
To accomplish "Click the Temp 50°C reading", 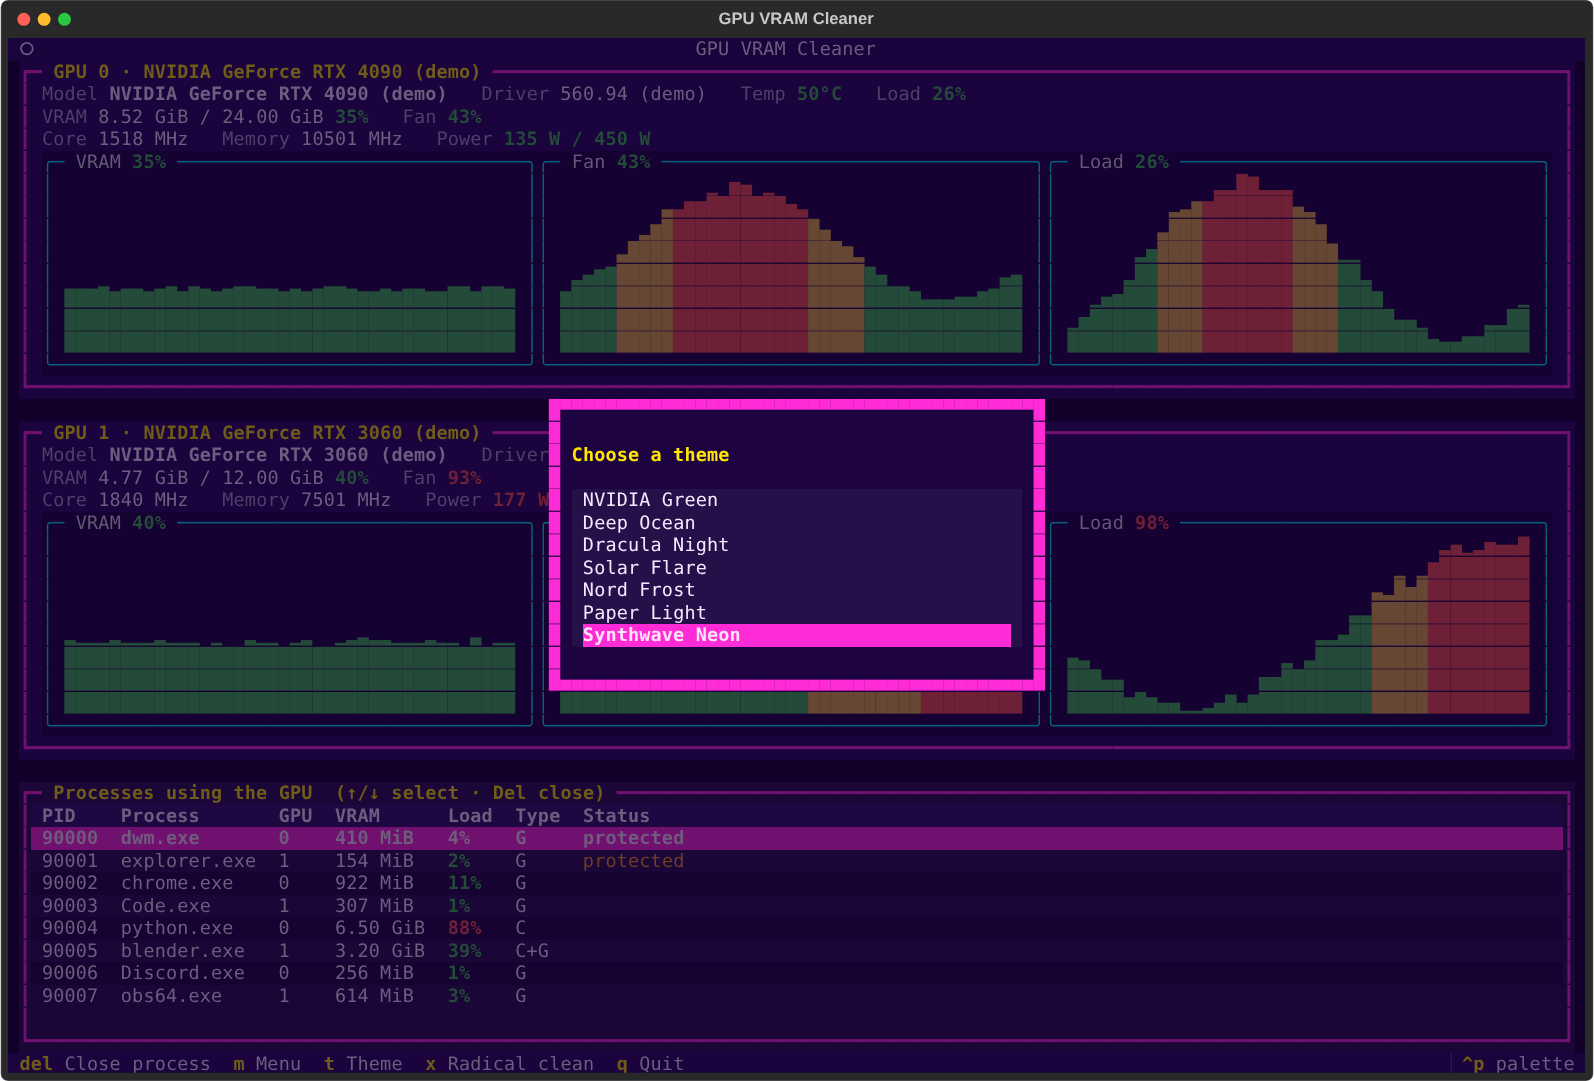I will (791, 94).
